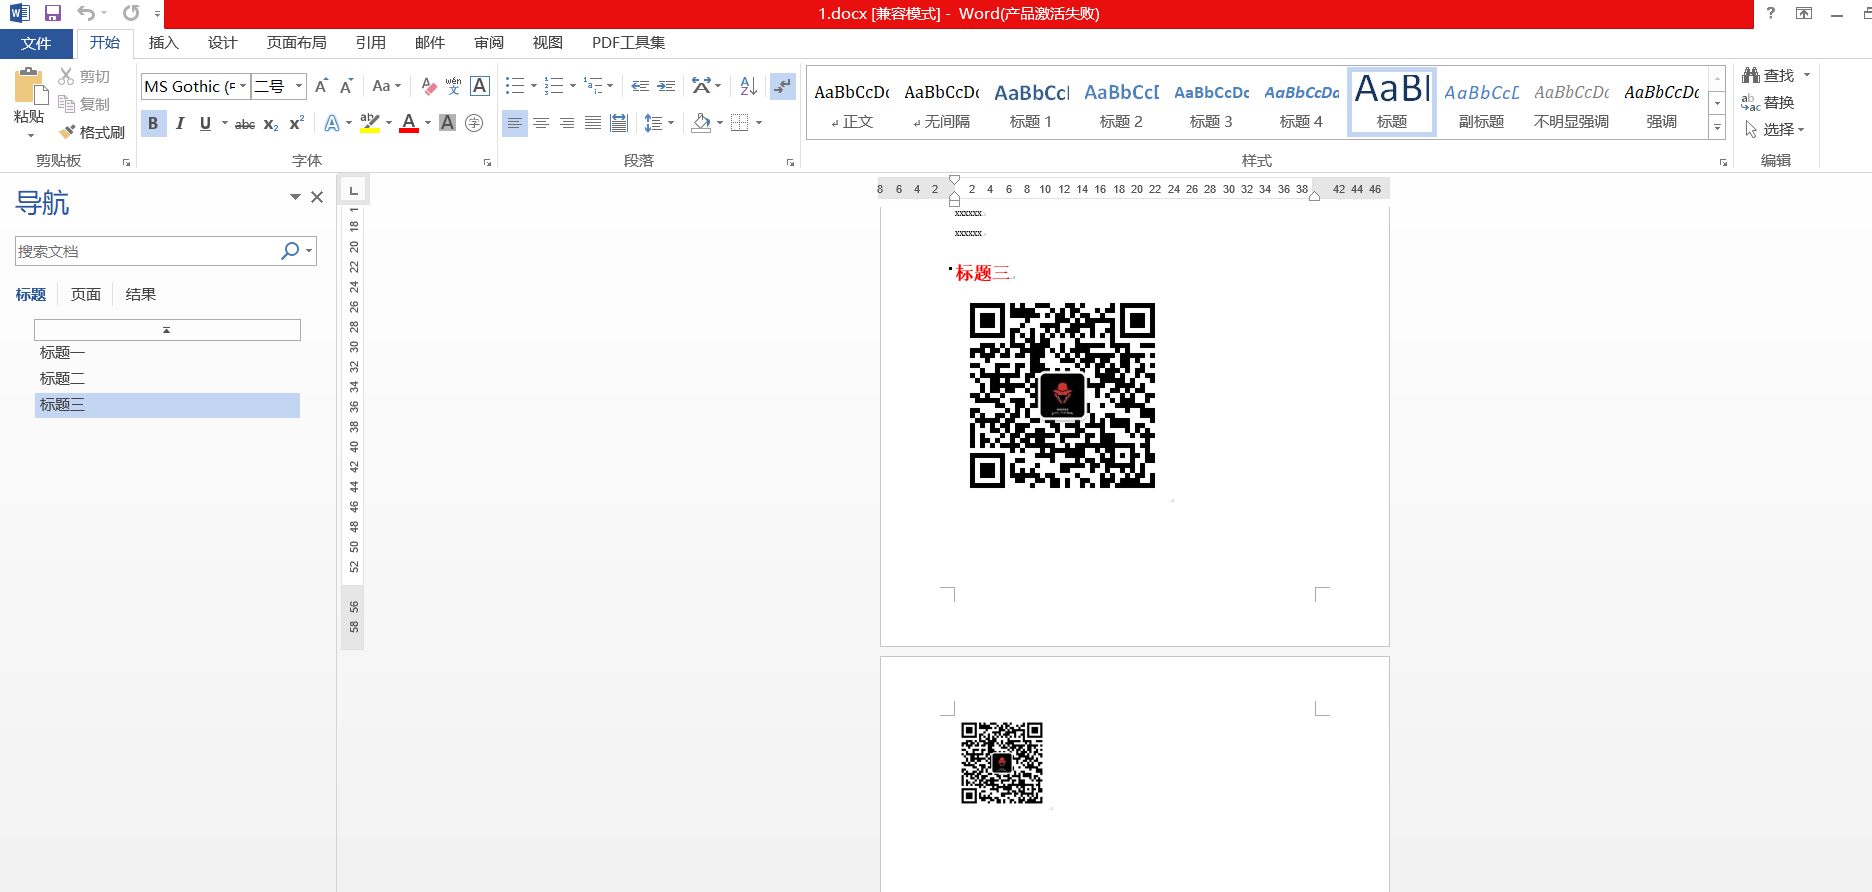Open the PDF工具集 tab

coord(628,43)
